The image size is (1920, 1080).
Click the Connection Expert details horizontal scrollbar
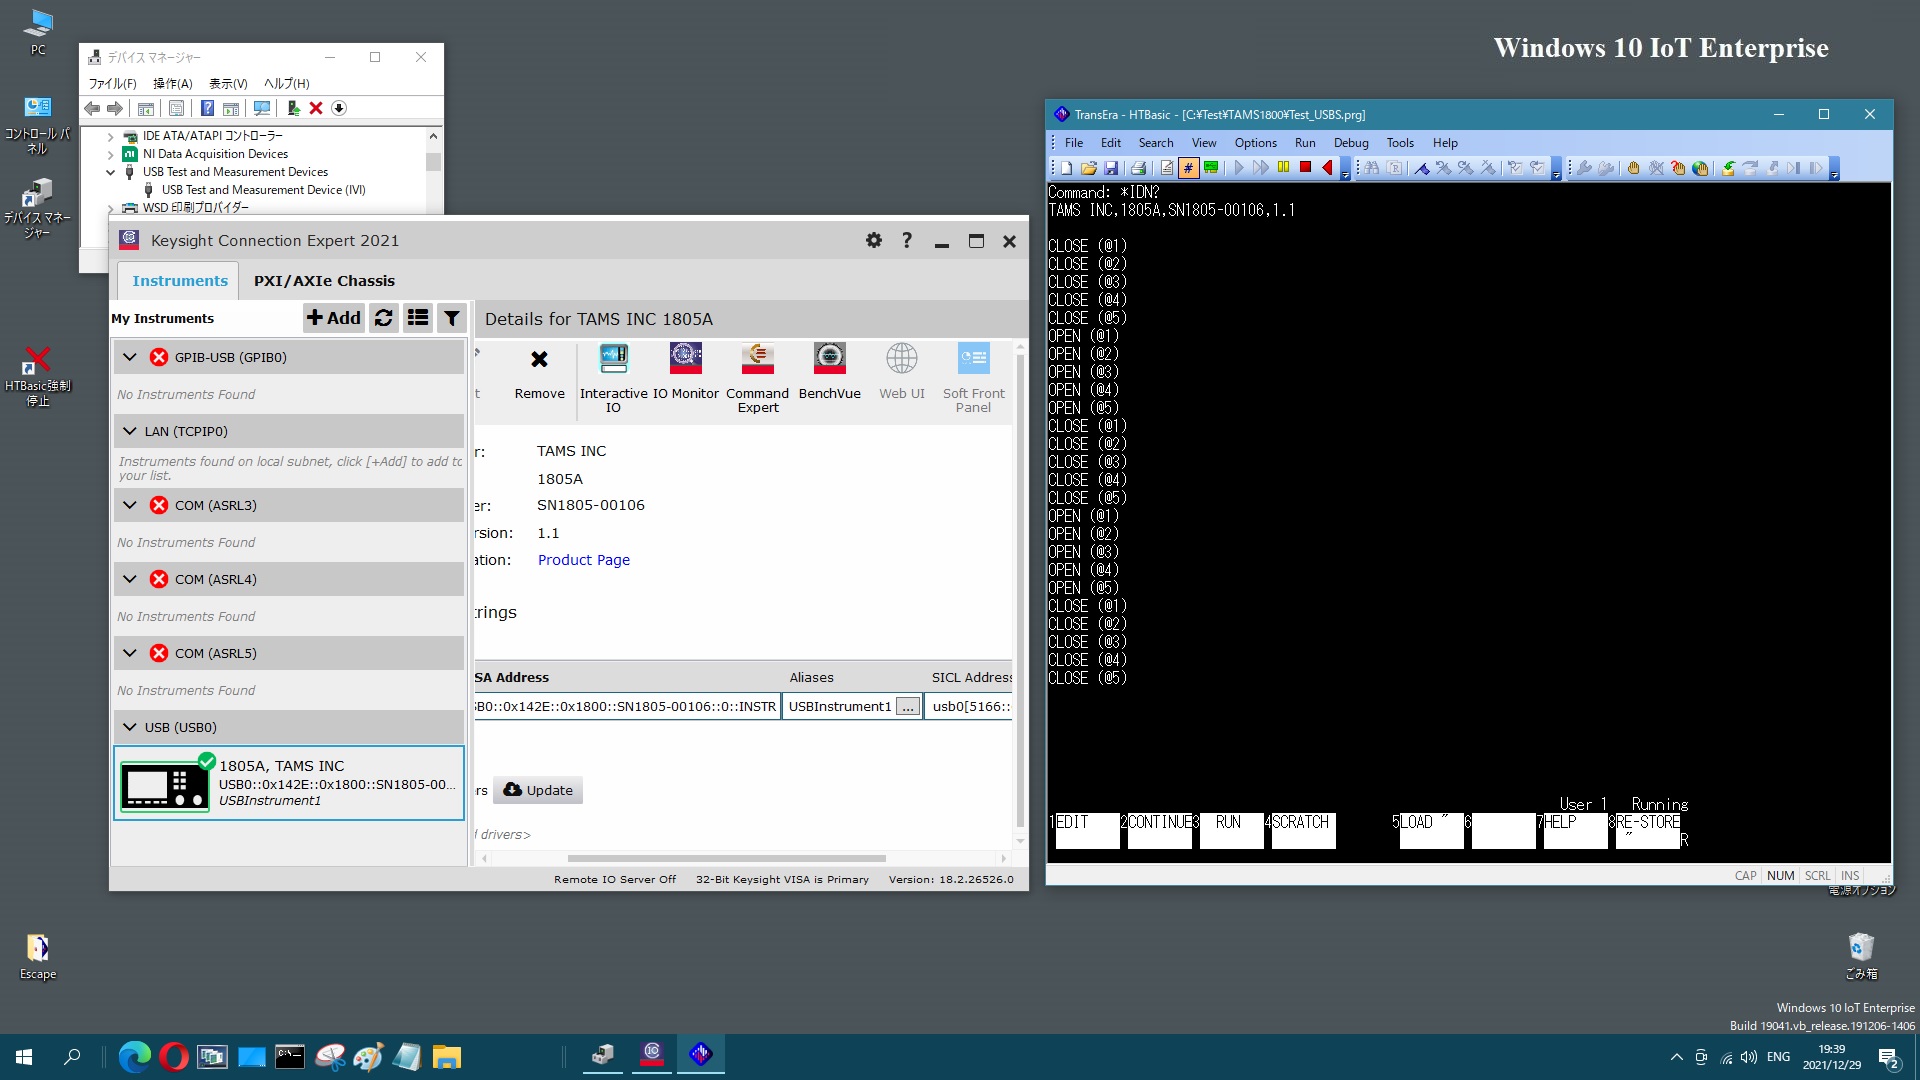tap(726, 858)
